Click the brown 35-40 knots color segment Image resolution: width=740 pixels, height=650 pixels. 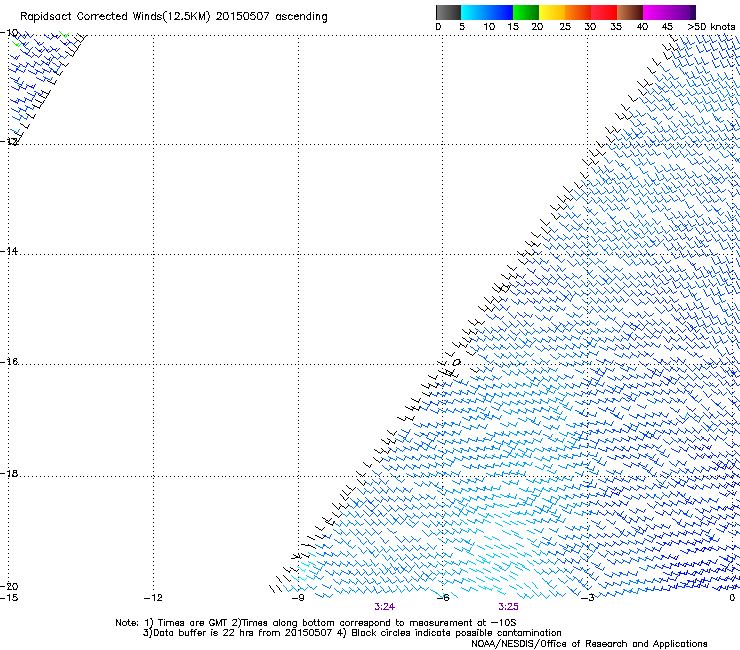(x=630, y=12)
